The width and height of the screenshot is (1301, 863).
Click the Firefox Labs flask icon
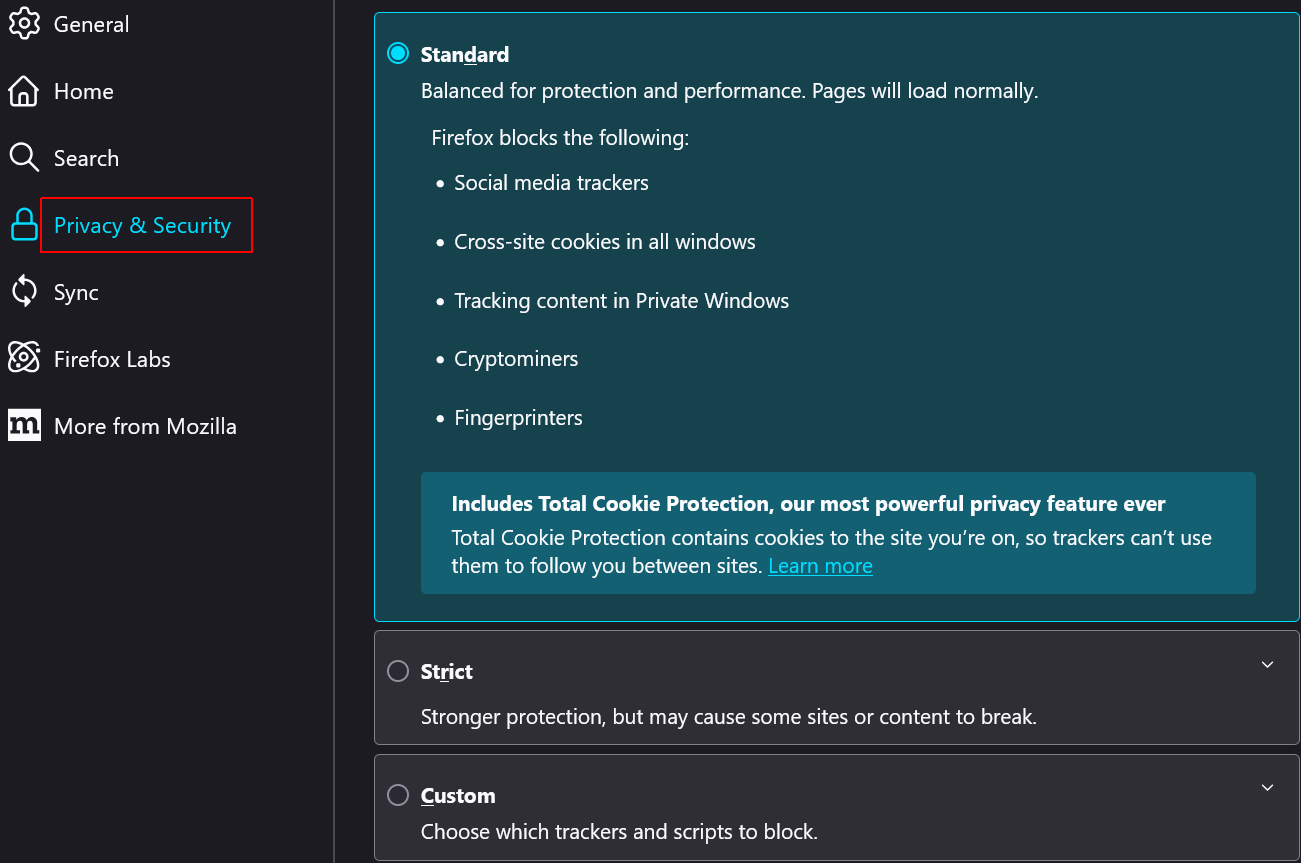(x=24, y=358)
